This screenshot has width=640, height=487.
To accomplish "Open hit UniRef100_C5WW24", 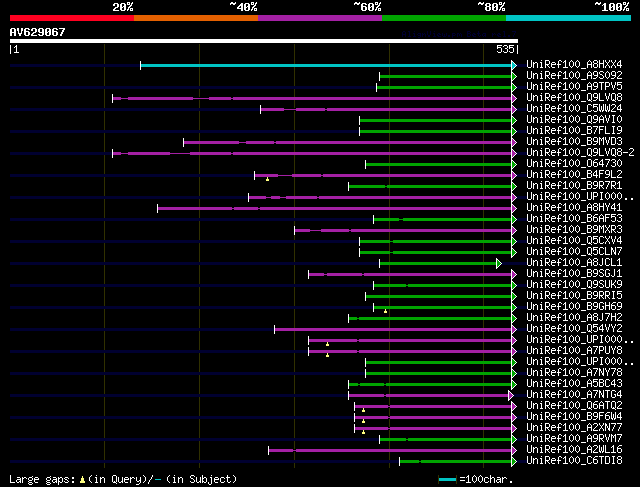I will click(x=574, y=109).
